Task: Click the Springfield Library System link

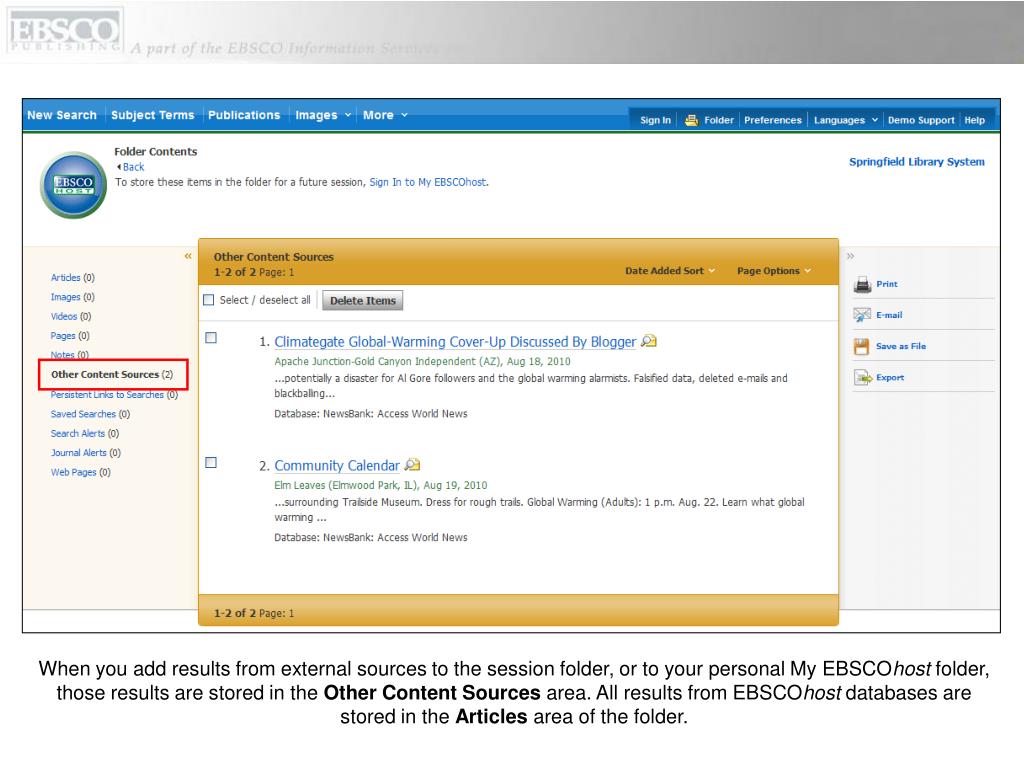Action: coord(916,161)
